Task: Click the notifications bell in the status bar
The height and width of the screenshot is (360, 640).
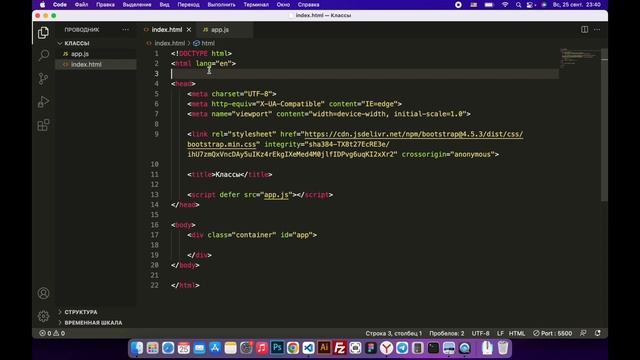Action: [598, 333]
